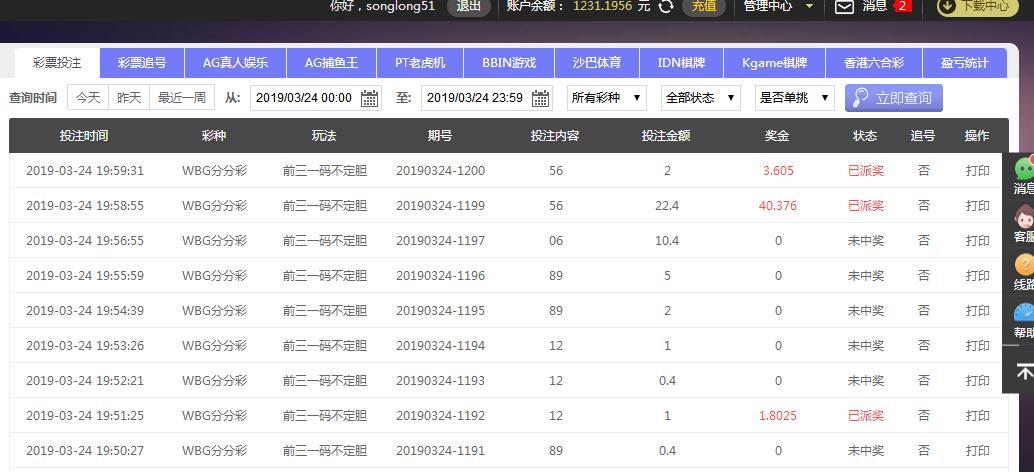The height and width of the screenshot is (472, 1034).
Task: Open customer service avatar icon
Action: coord(1024,218)
